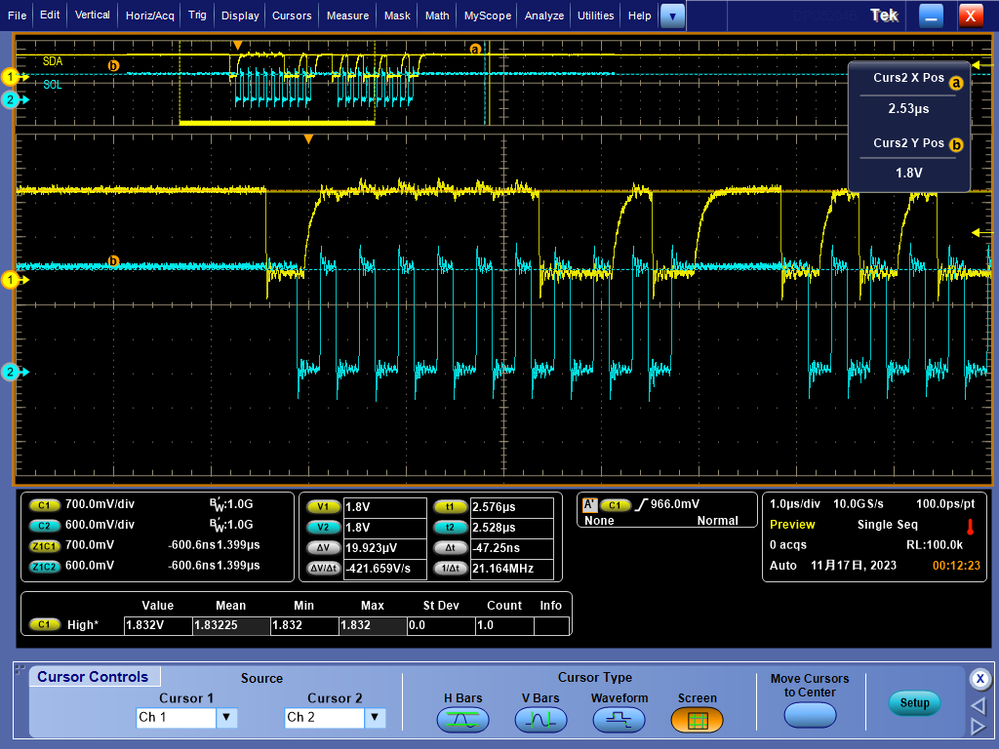Screen dimensions: 999x749
Task: Click the yellow zoom region bar in overview
Action: pyautogui.click(x=277, y=123)
